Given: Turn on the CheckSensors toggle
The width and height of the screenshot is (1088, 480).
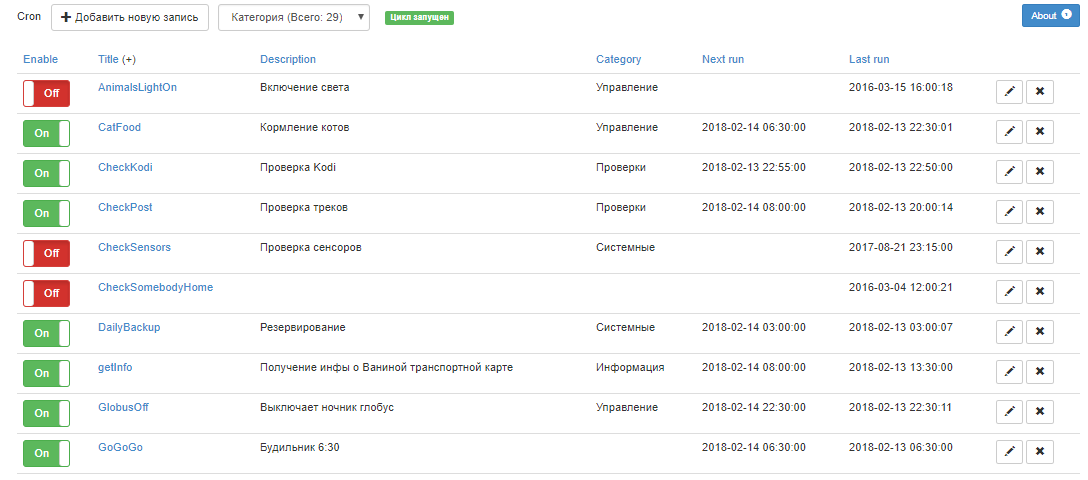Looking at the screenshot, I should point(46,253).
